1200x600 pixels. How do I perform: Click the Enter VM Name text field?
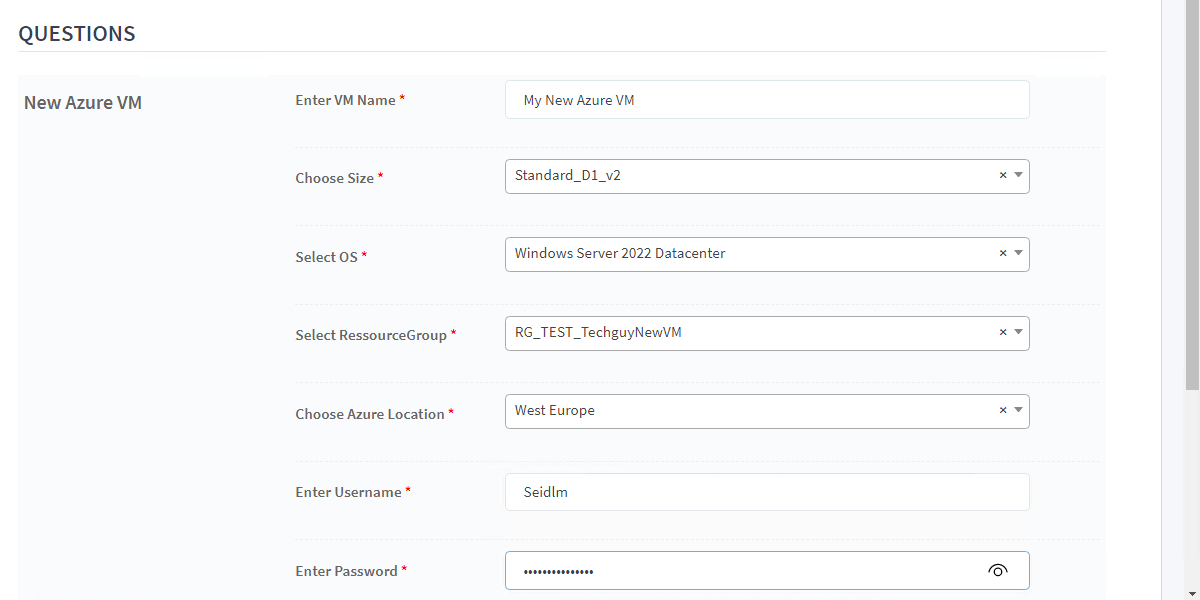click(x=766, y=100)
